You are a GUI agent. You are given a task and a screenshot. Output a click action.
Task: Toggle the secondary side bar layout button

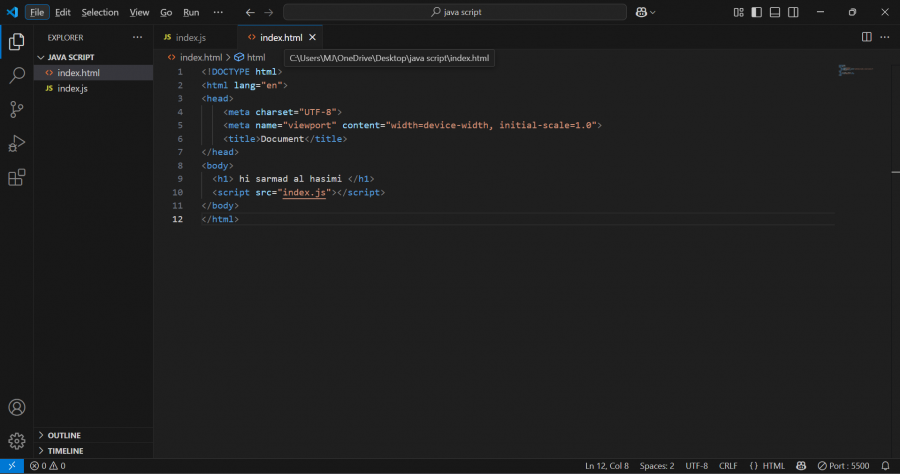793,12
